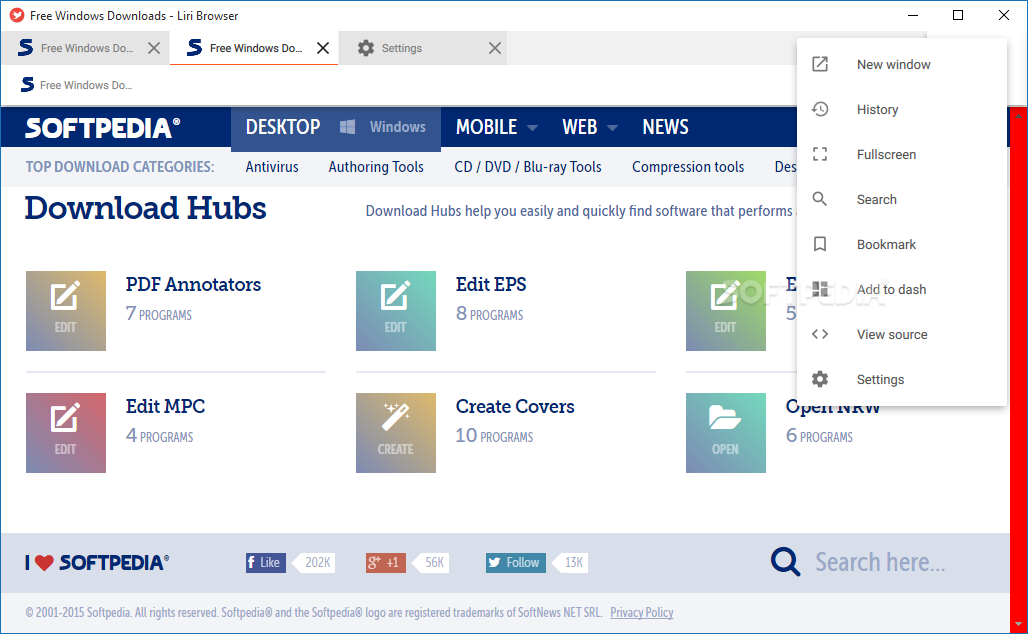Expand the WEB dropdown arrow
This screenshot has height=634, width=1028.
(x=612, y=128)
